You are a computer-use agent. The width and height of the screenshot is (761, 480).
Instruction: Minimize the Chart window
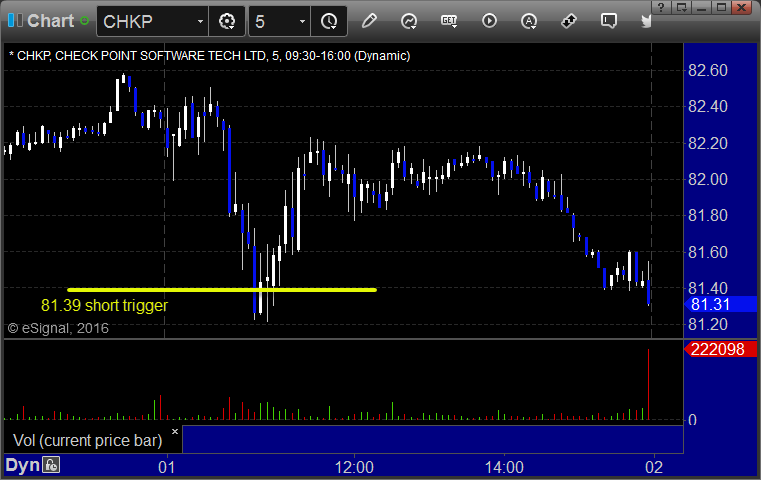tap(701, 7)
